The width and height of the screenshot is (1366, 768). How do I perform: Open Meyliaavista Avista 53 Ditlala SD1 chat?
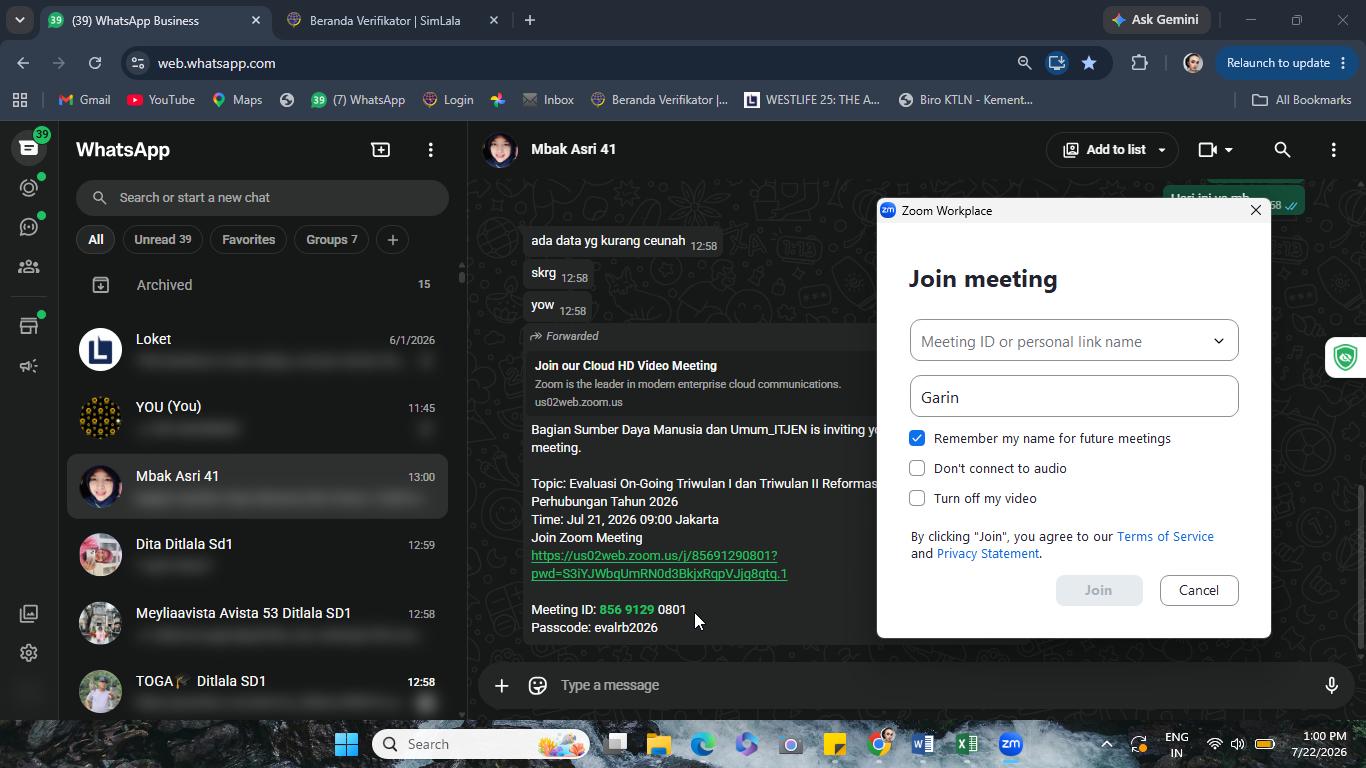[258, 623]
